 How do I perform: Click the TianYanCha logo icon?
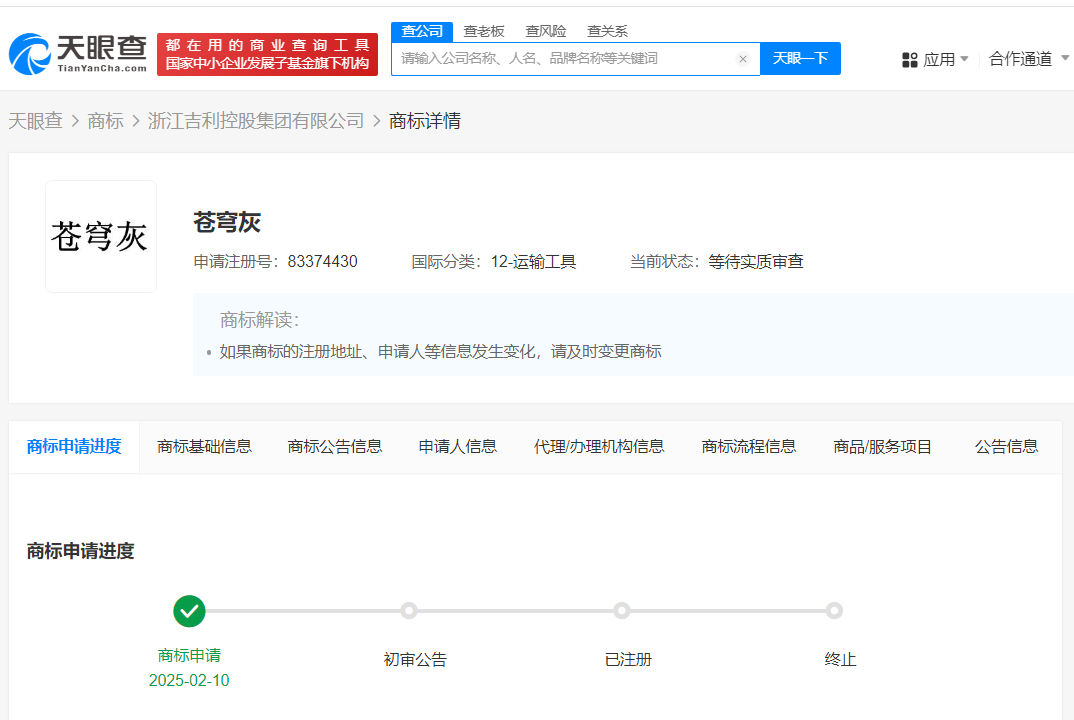pyautogui.click(x=29, y=54)
